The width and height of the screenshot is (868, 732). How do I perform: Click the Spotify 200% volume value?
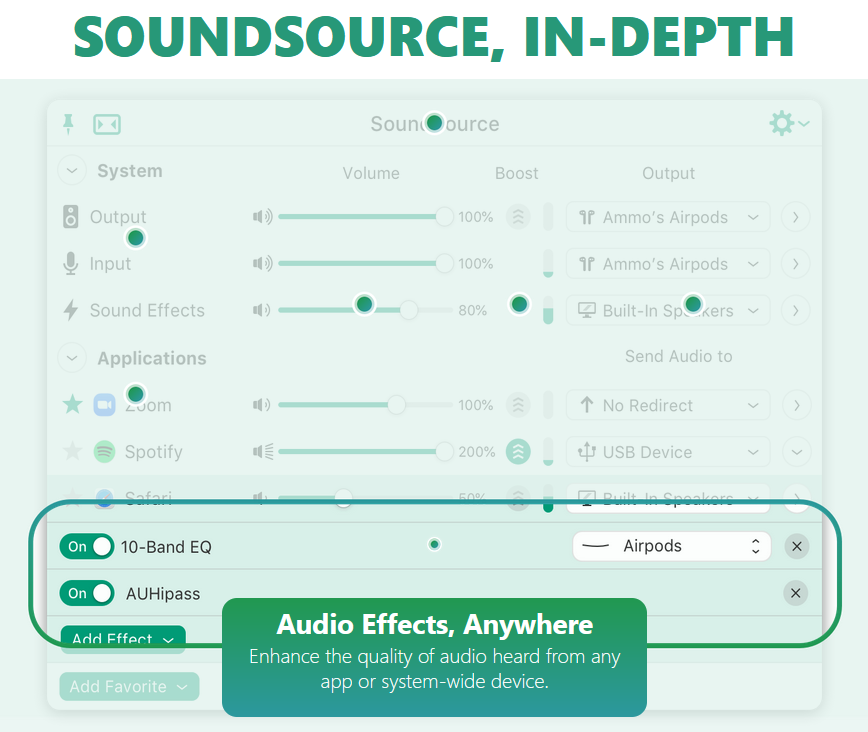[x=477, y=452]
